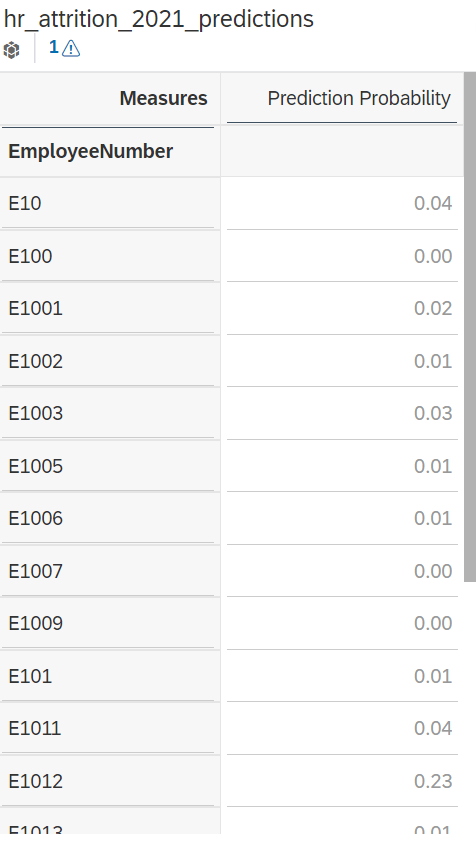Select the E1002 member cell
This screenshot has height=847, width=476.
110,361
